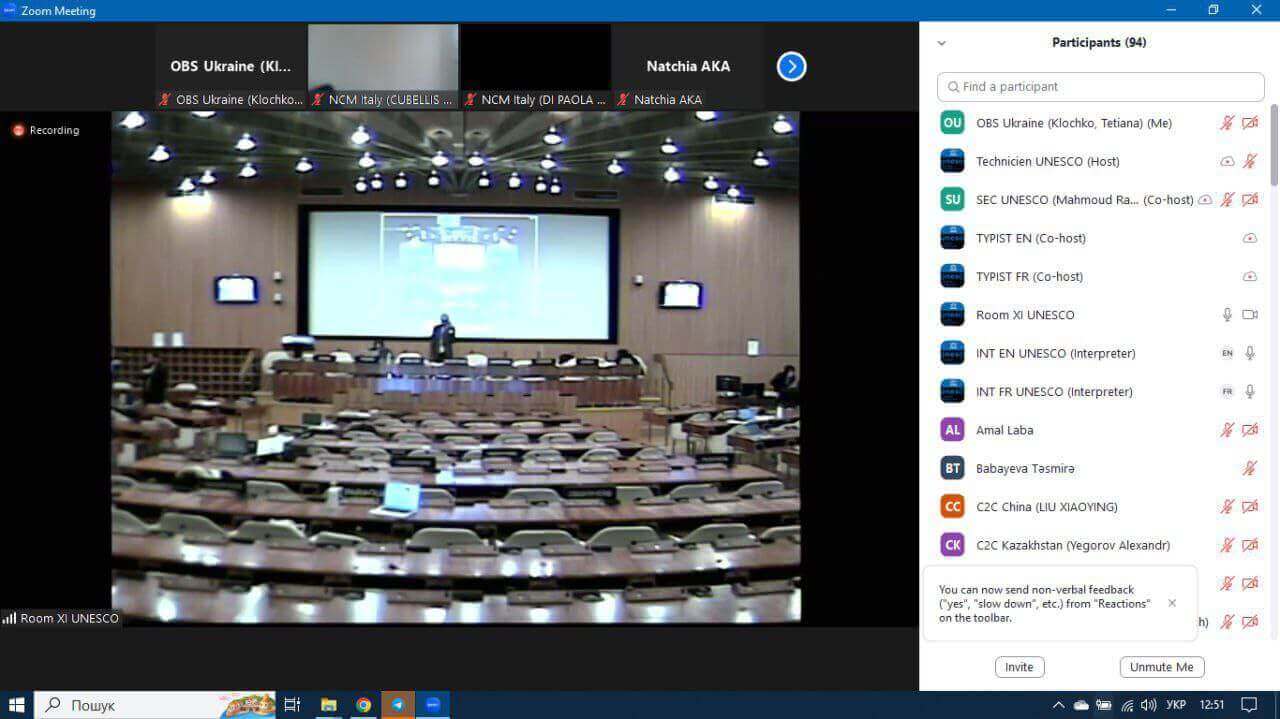Click the muted mic icon for Babayeva Təsmirə
1280x719 pixels.
tap(1249, 468)
